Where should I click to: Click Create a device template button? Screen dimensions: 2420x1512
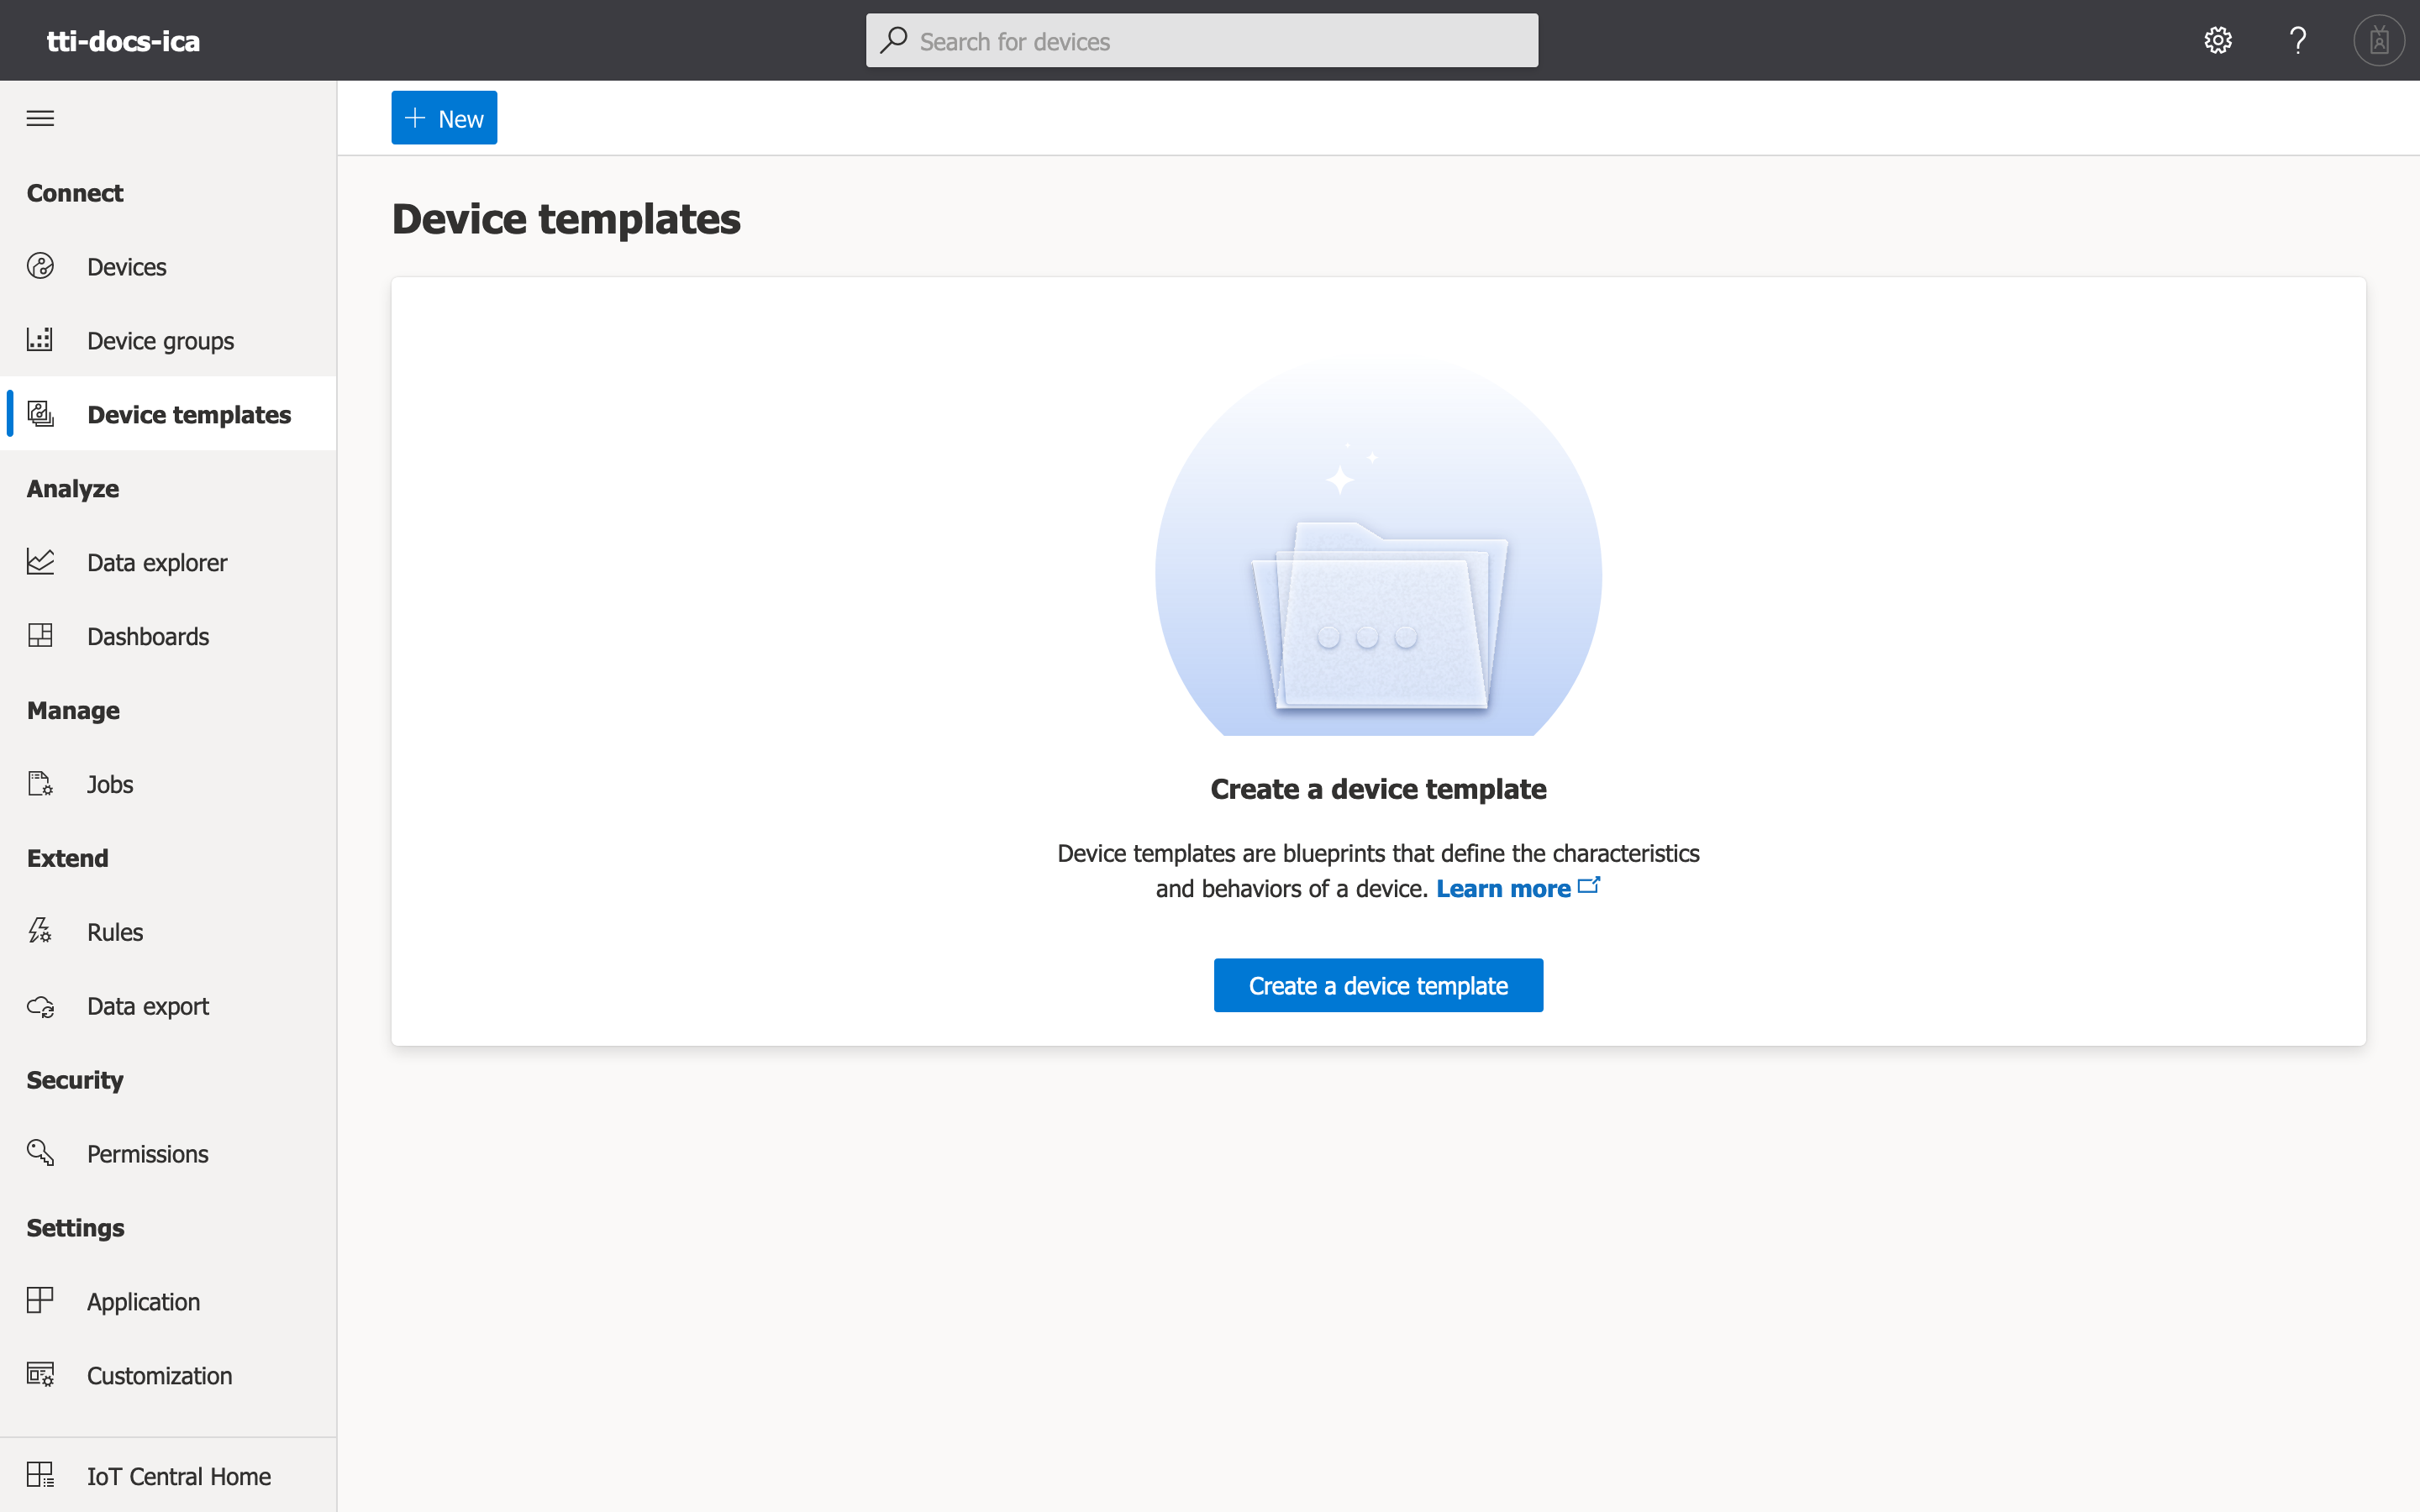pos(1378,984)
